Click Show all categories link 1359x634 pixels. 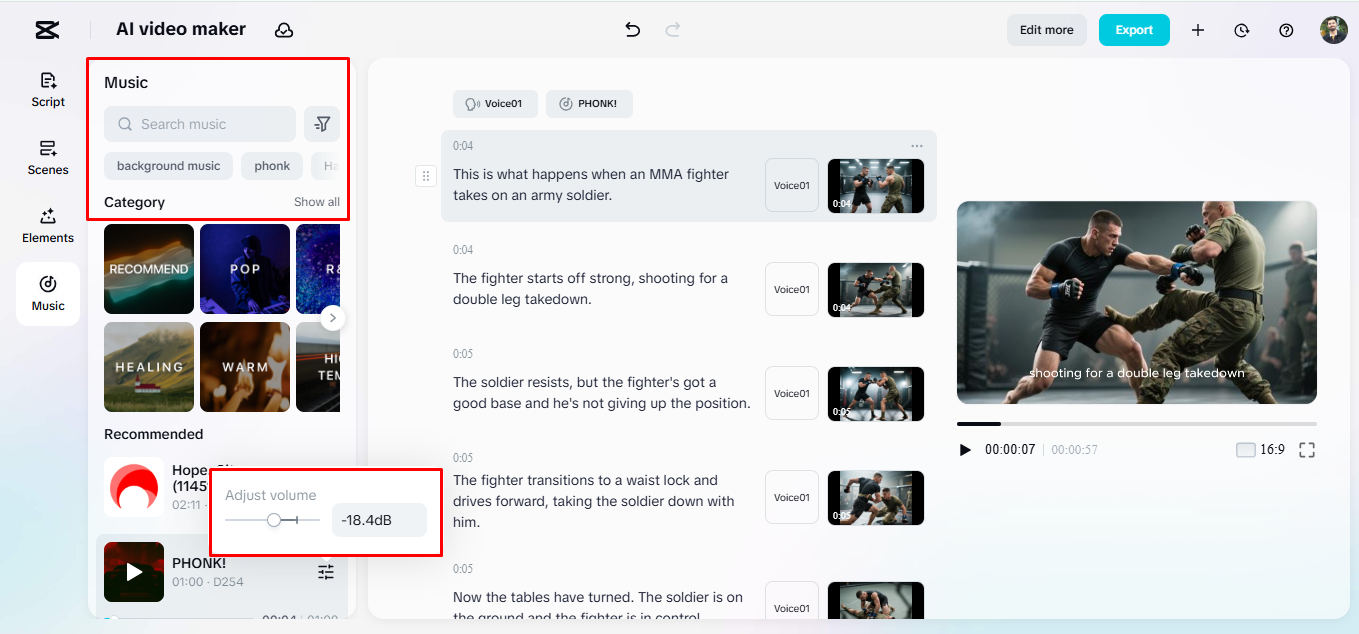point(316,202)
